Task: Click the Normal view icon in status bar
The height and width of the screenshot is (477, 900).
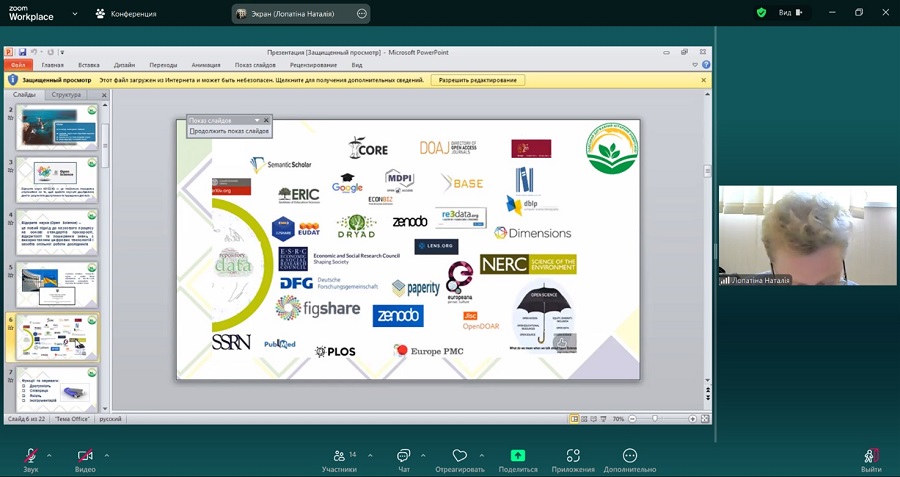Action: [574, 419]
